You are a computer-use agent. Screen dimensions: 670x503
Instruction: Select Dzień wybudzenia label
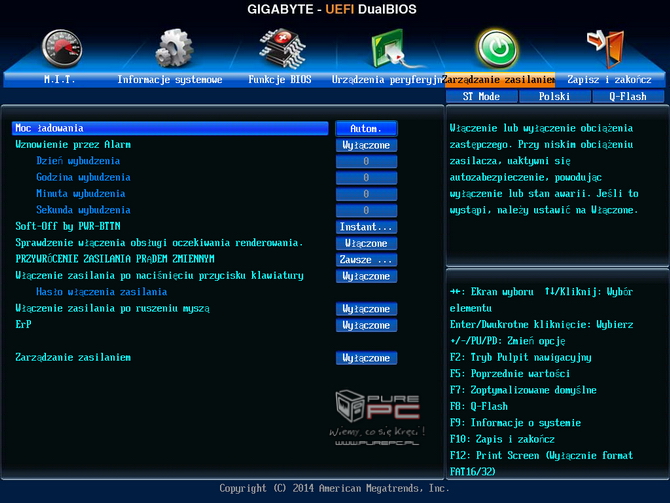78,161
